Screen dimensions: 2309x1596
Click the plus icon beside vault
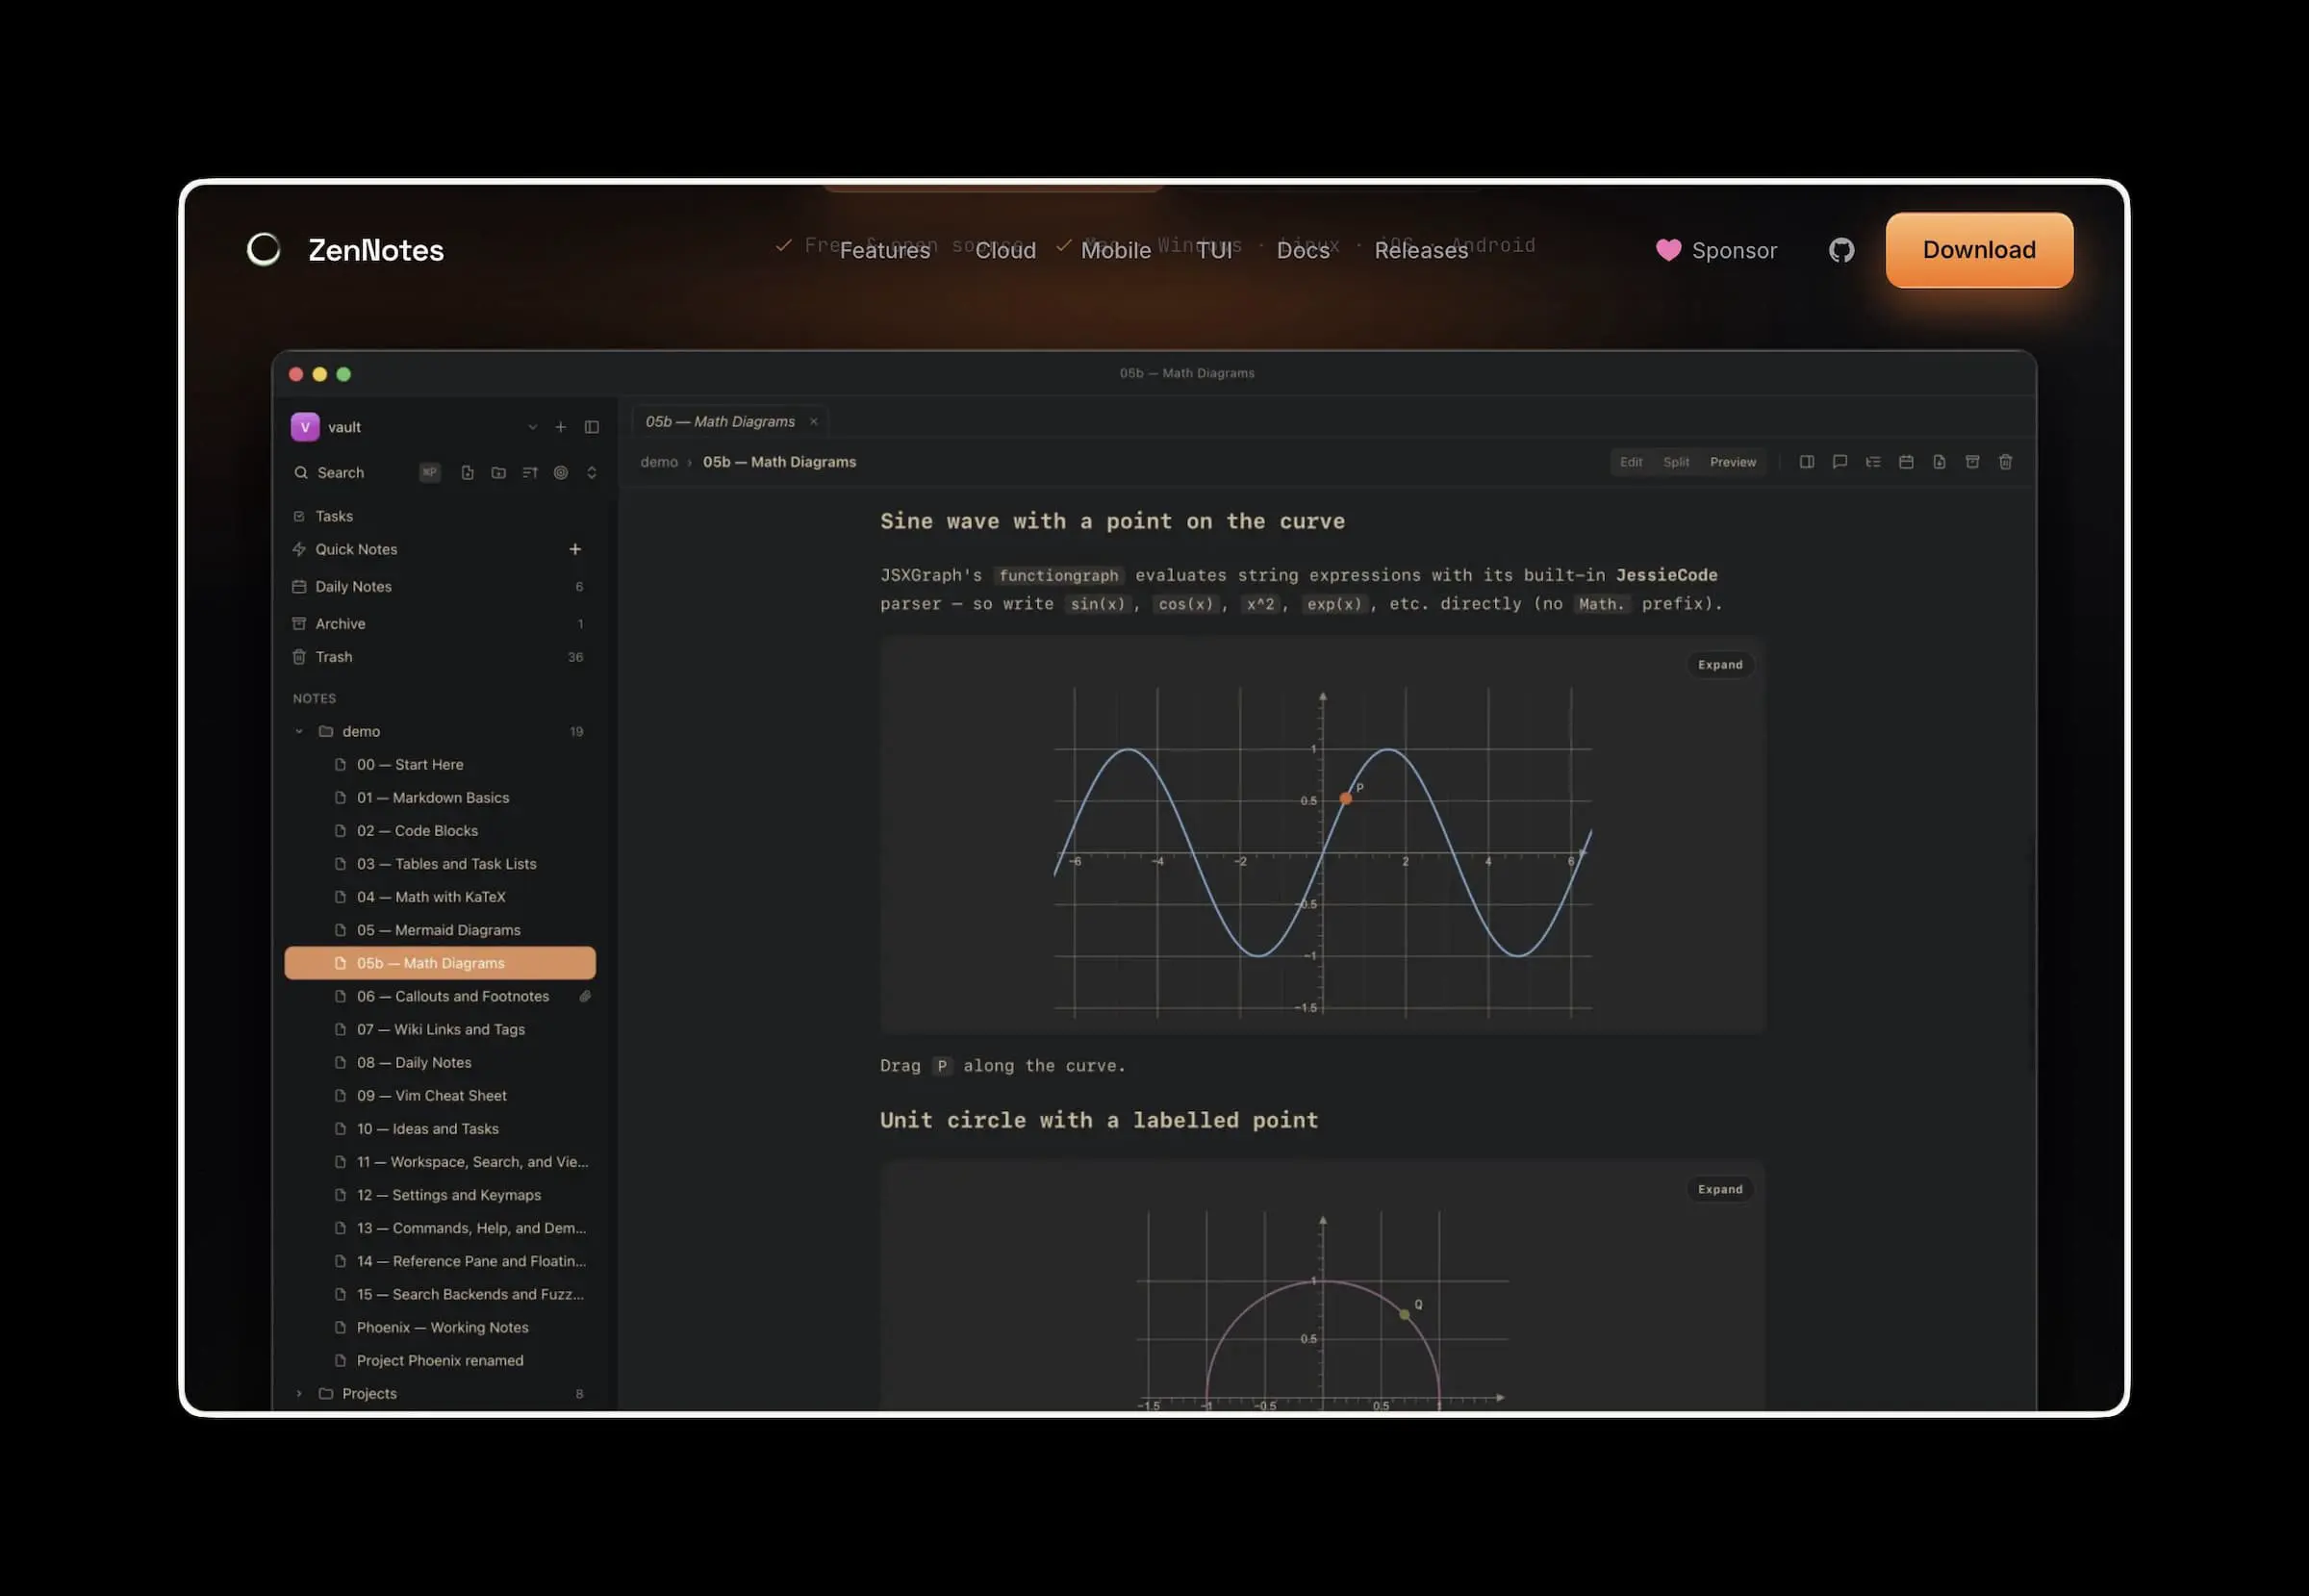pyautogui.click(x=561, y=427)
